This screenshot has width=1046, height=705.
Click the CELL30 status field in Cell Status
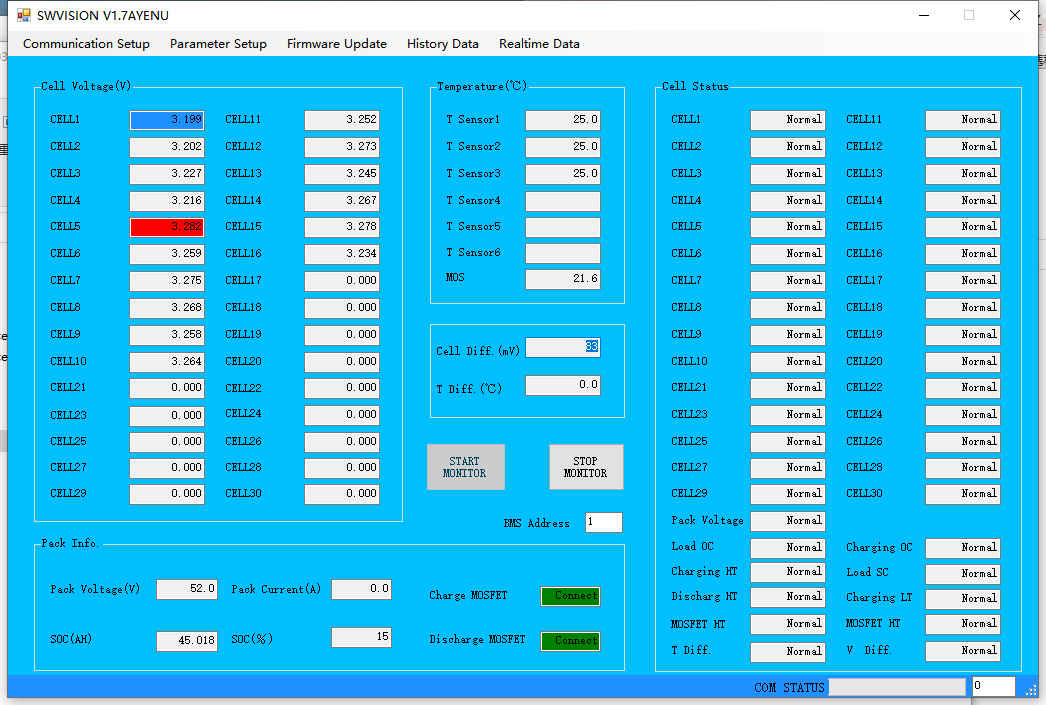tap(963, 494)
